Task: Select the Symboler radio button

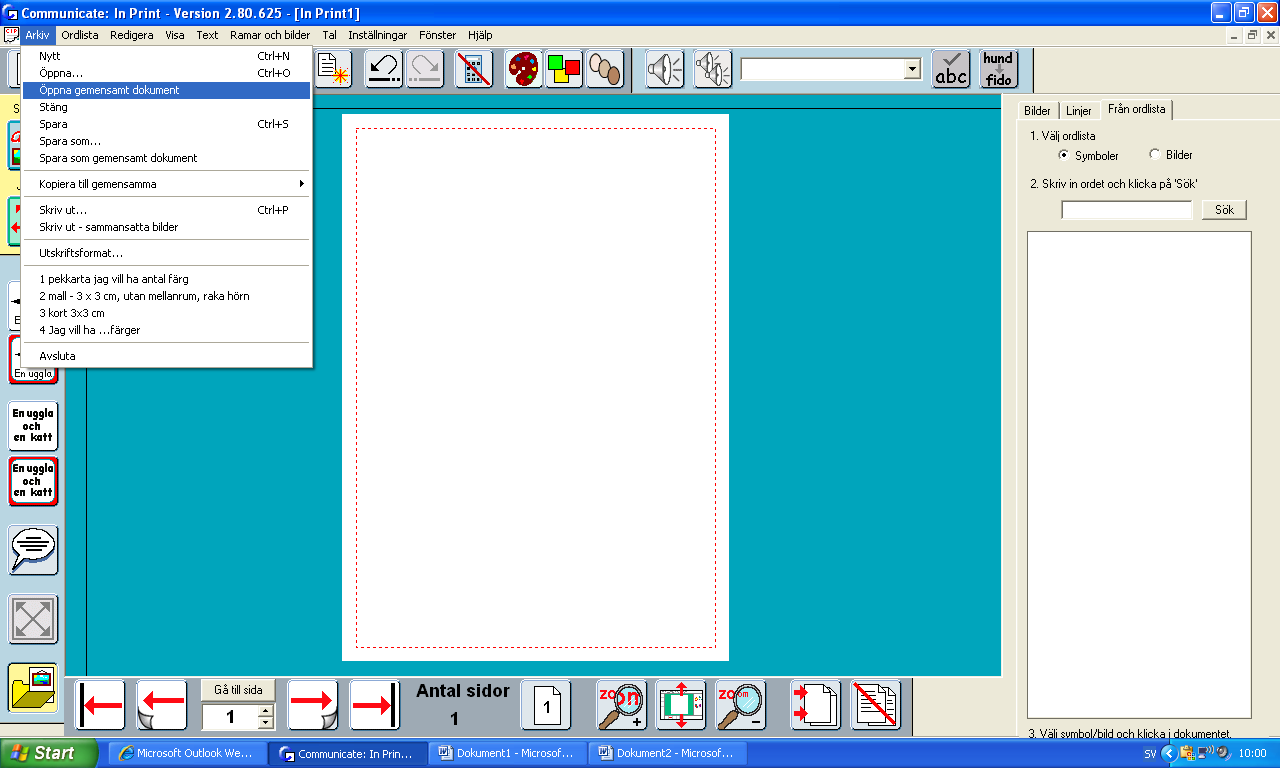Action: pos(1063,155)
